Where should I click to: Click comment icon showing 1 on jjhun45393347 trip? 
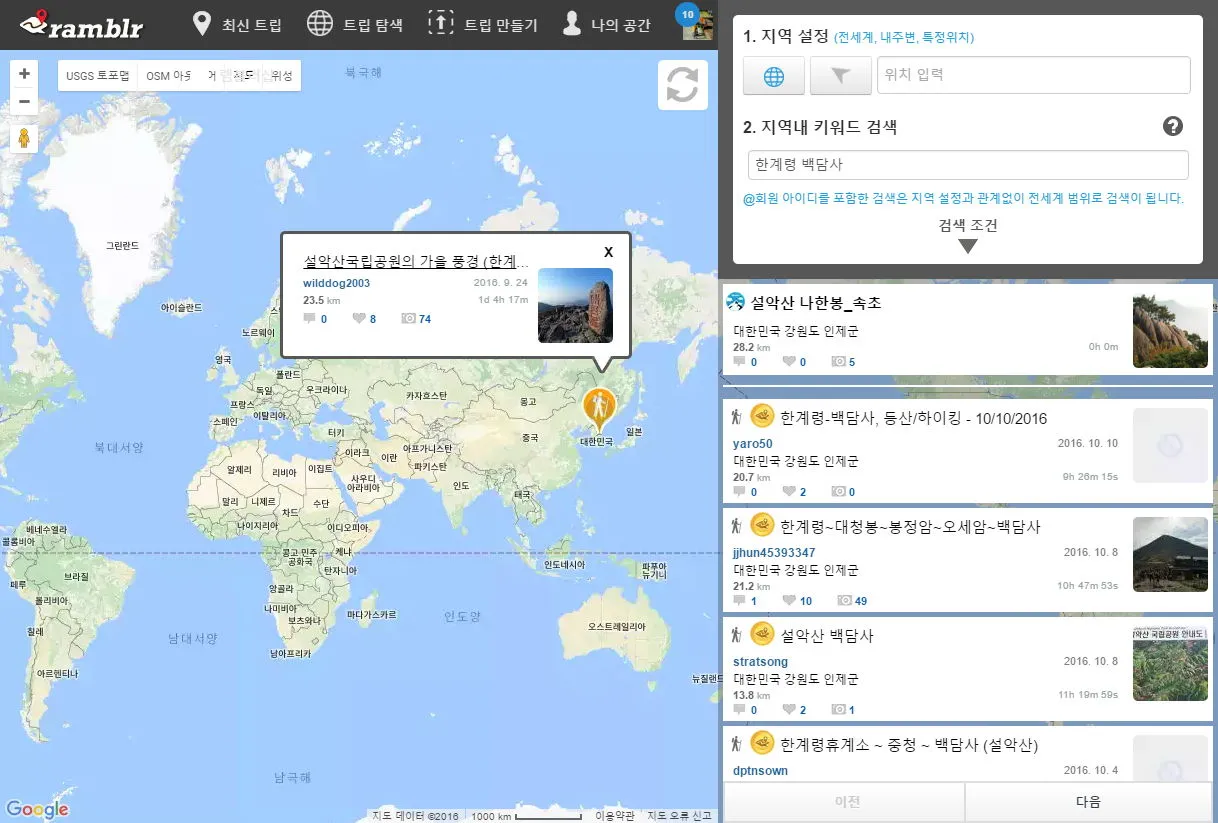(x=739, y=600)
